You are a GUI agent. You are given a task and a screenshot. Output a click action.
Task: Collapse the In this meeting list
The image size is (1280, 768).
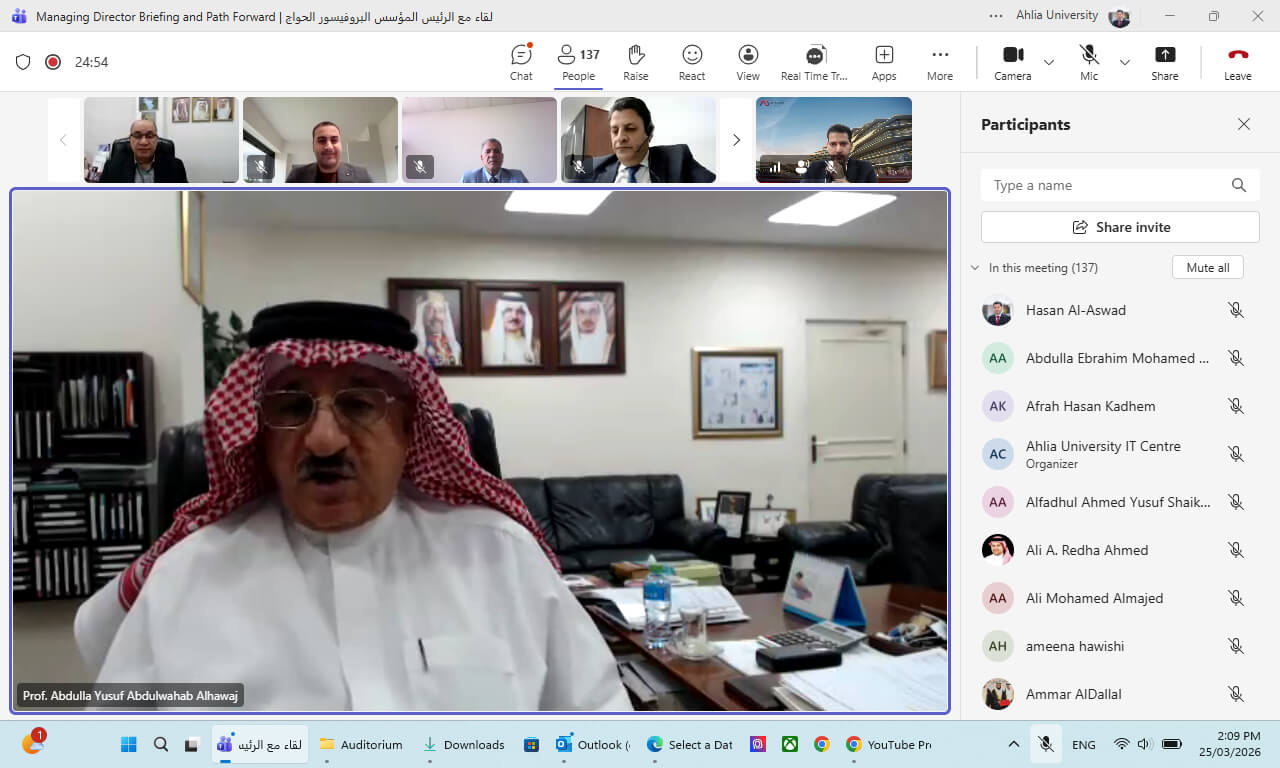(x=975, y=268)
